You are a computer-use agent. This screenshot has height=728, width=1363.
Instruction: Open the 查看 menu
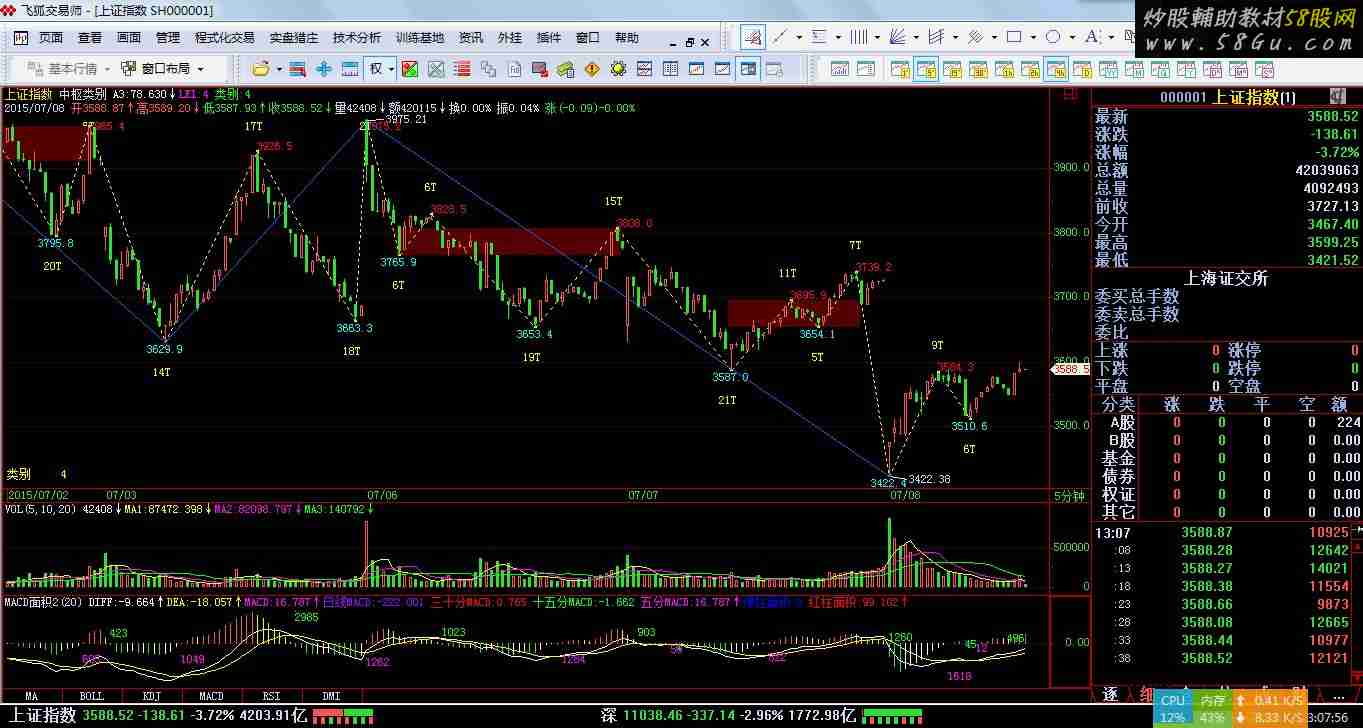coord(90,37)
